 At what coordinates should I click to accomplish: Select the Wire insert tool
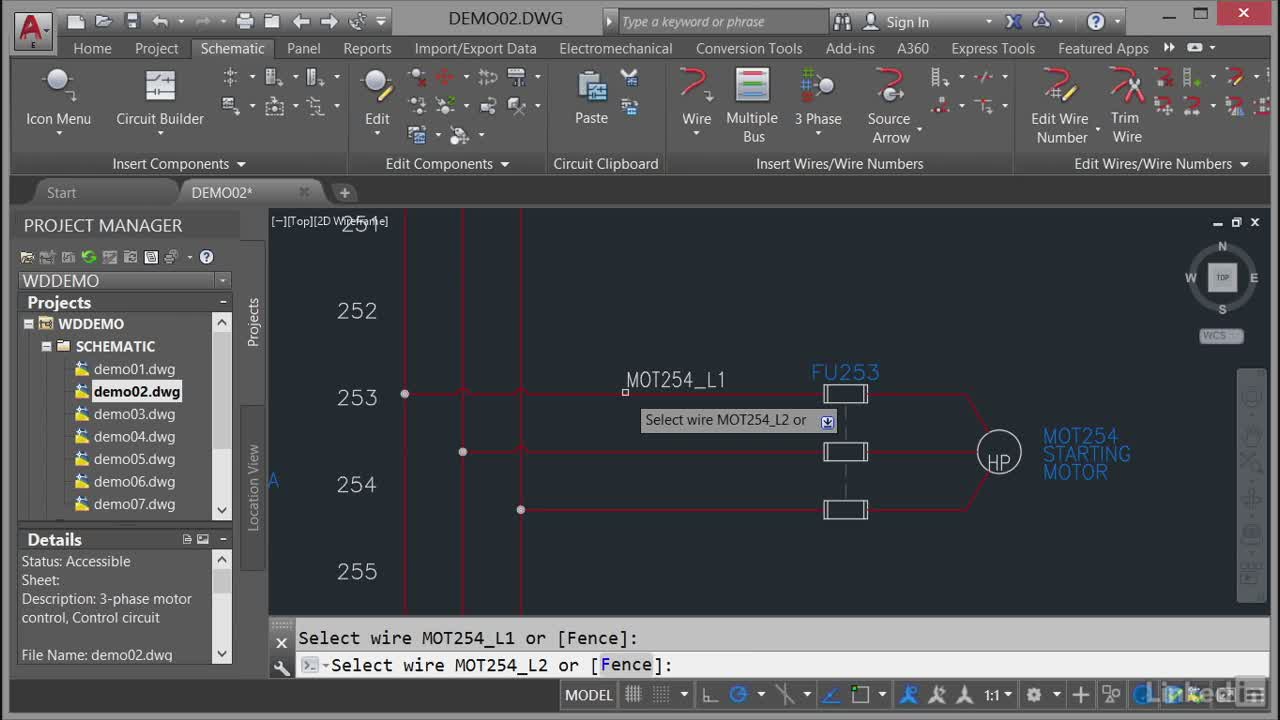[x=696, y=100]
